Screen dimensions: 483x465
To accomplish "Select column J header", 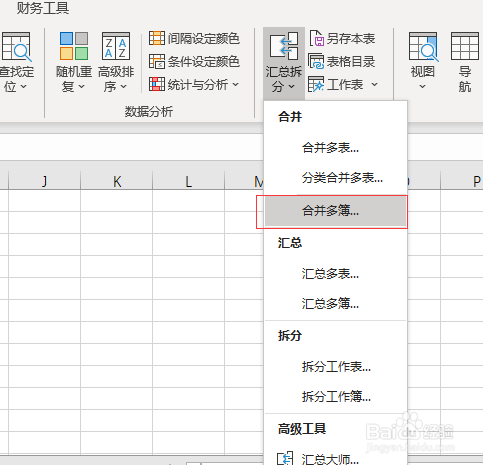I will [44, 181].
